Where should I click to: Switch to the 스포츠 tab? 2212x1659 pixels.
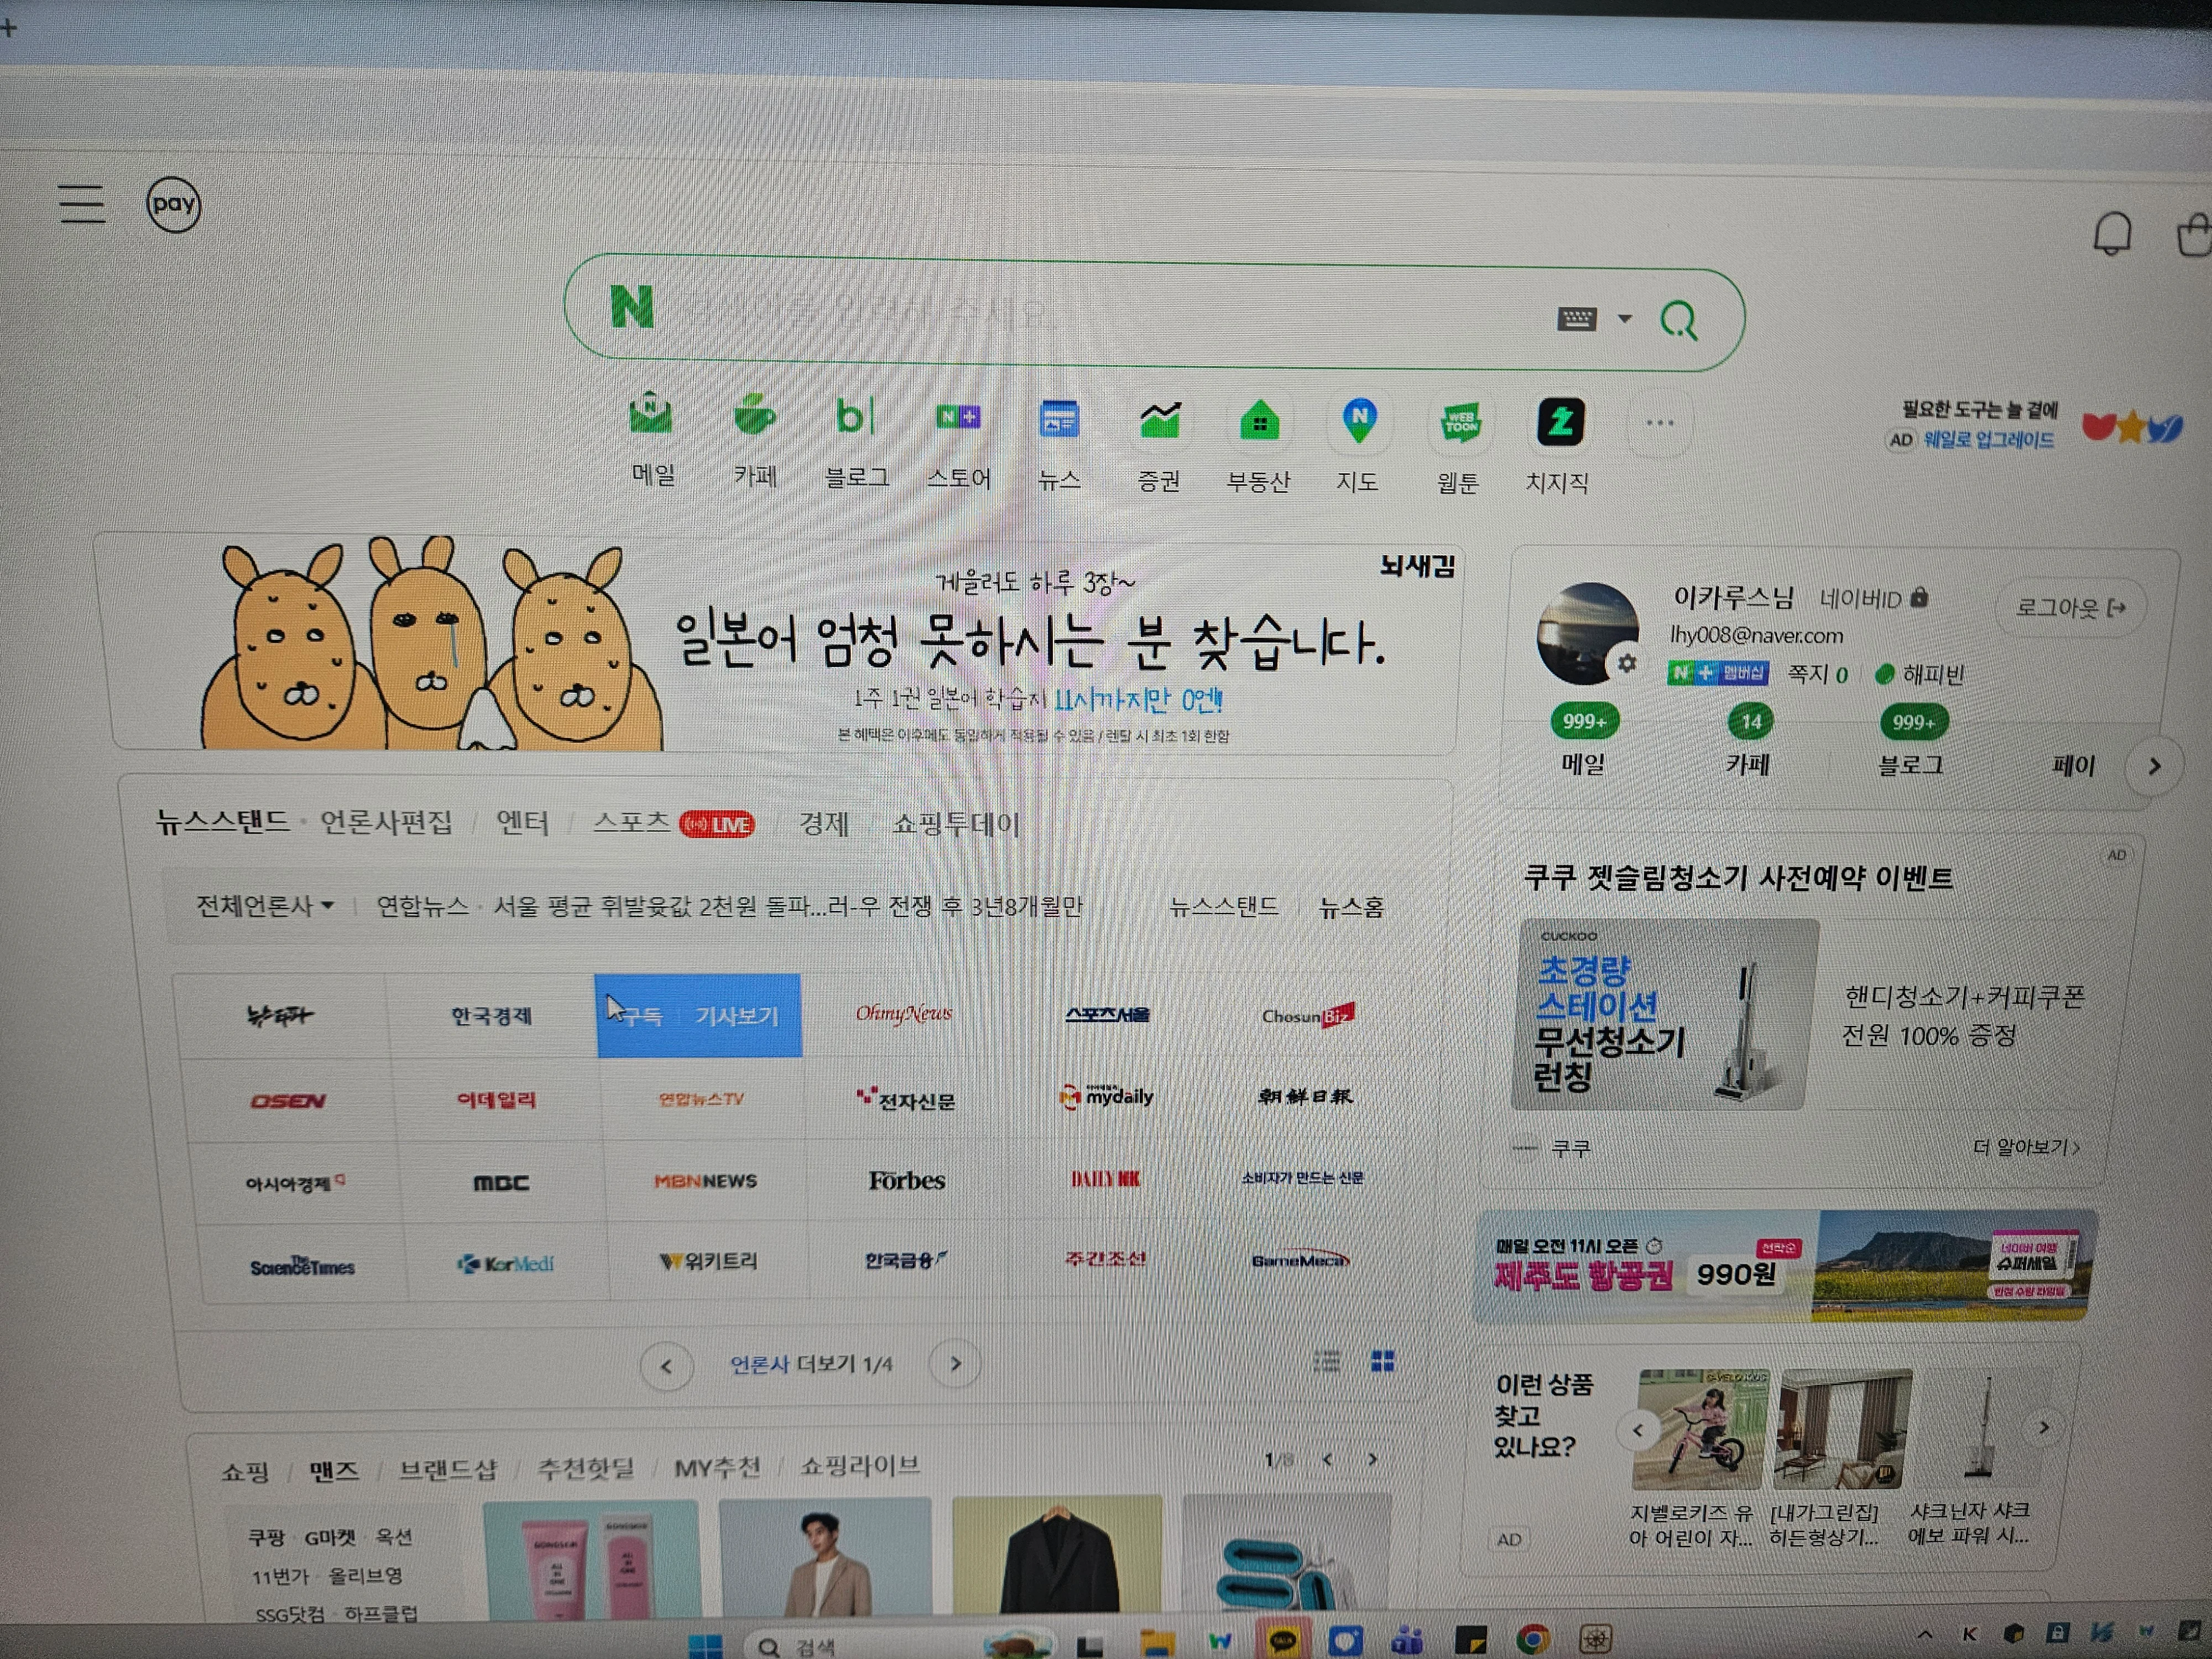pyautogui.click(x=632, y=822)
